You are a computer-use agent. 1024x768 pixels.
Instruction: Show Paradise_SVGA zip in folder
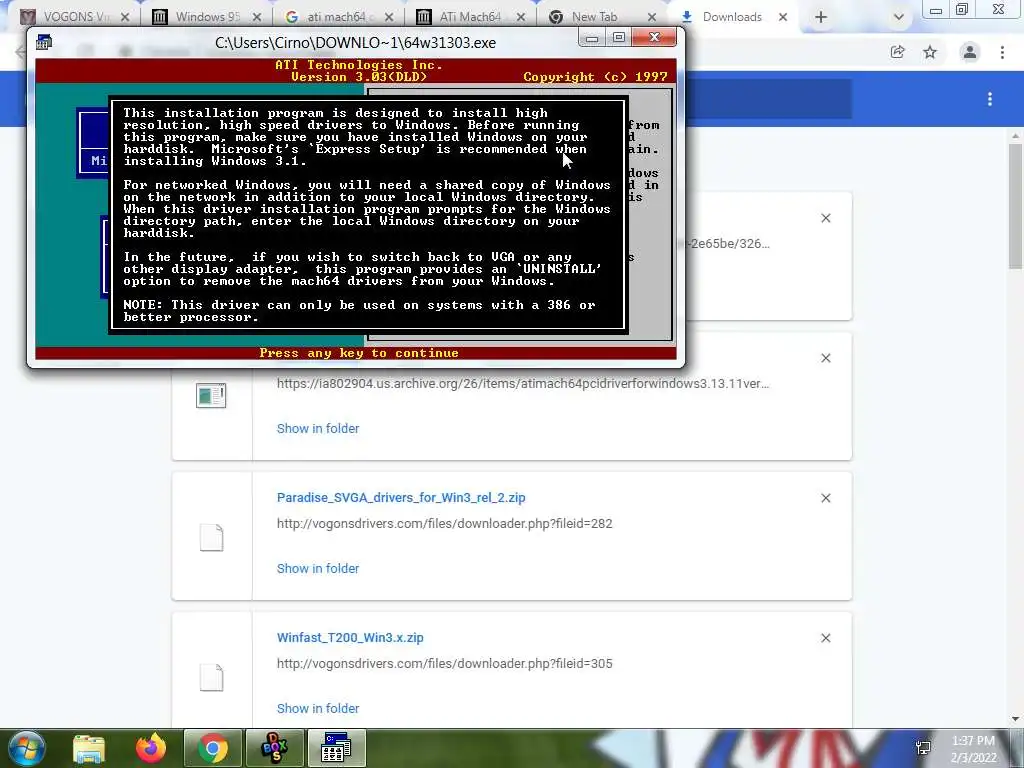[x=318, y=568]
